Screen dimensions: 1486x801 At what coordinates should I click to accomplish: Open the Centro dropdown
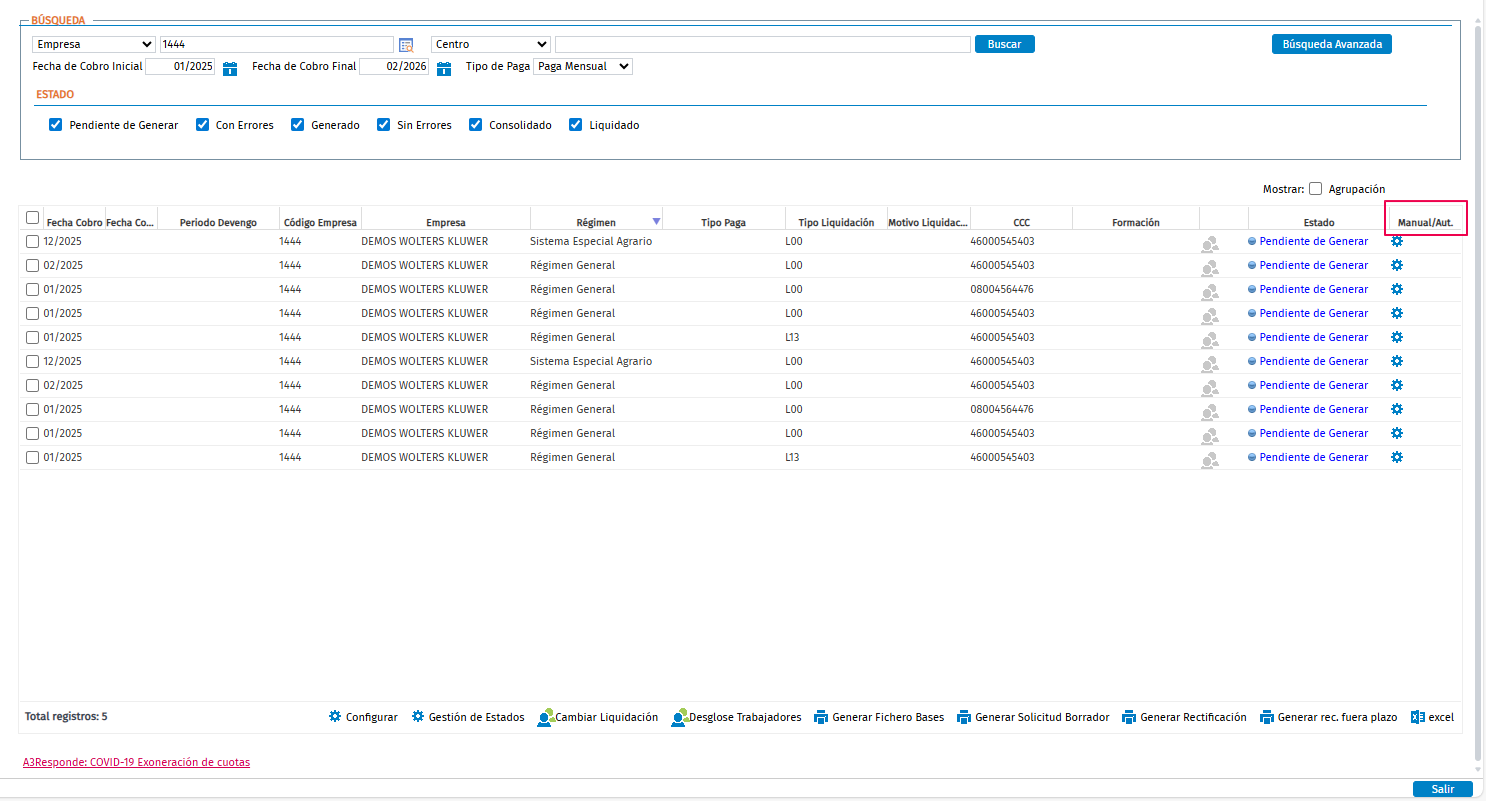tap(491, 44)
